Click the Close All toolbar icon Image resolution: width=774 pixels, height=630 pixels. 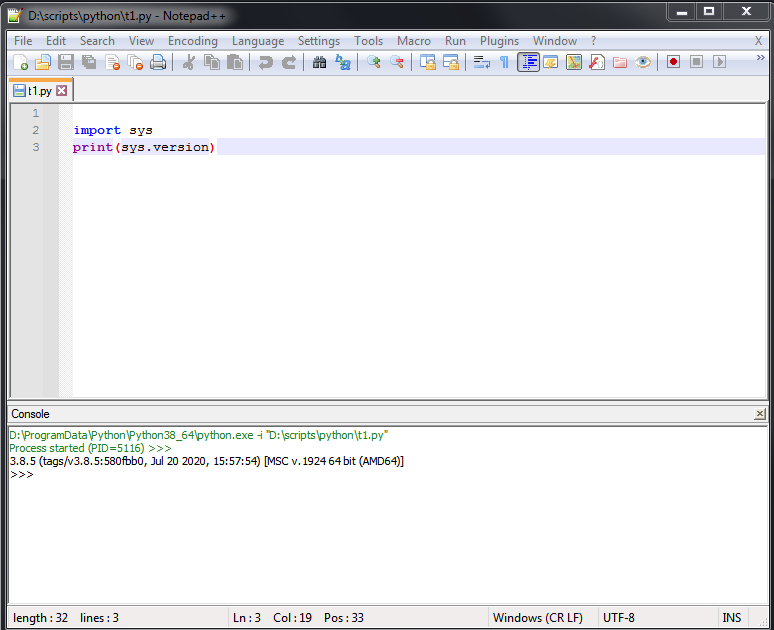tap(135, 62)
